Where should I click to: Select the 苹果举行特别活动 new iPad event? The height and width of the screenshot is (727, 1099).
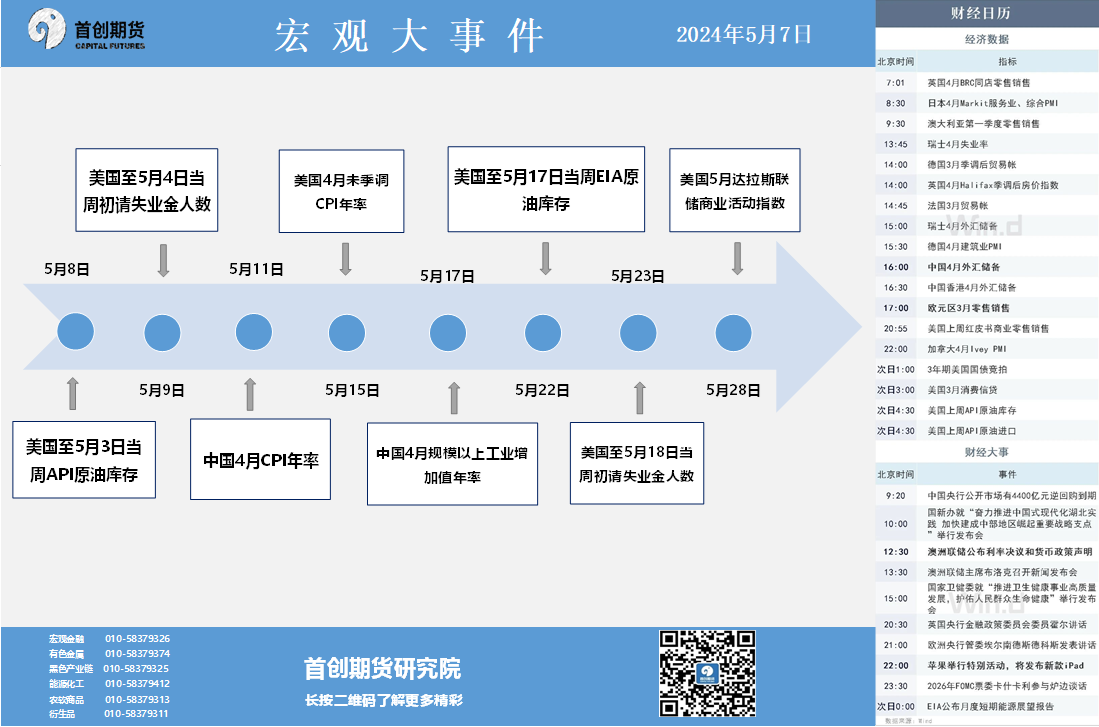tap(987, 665)
